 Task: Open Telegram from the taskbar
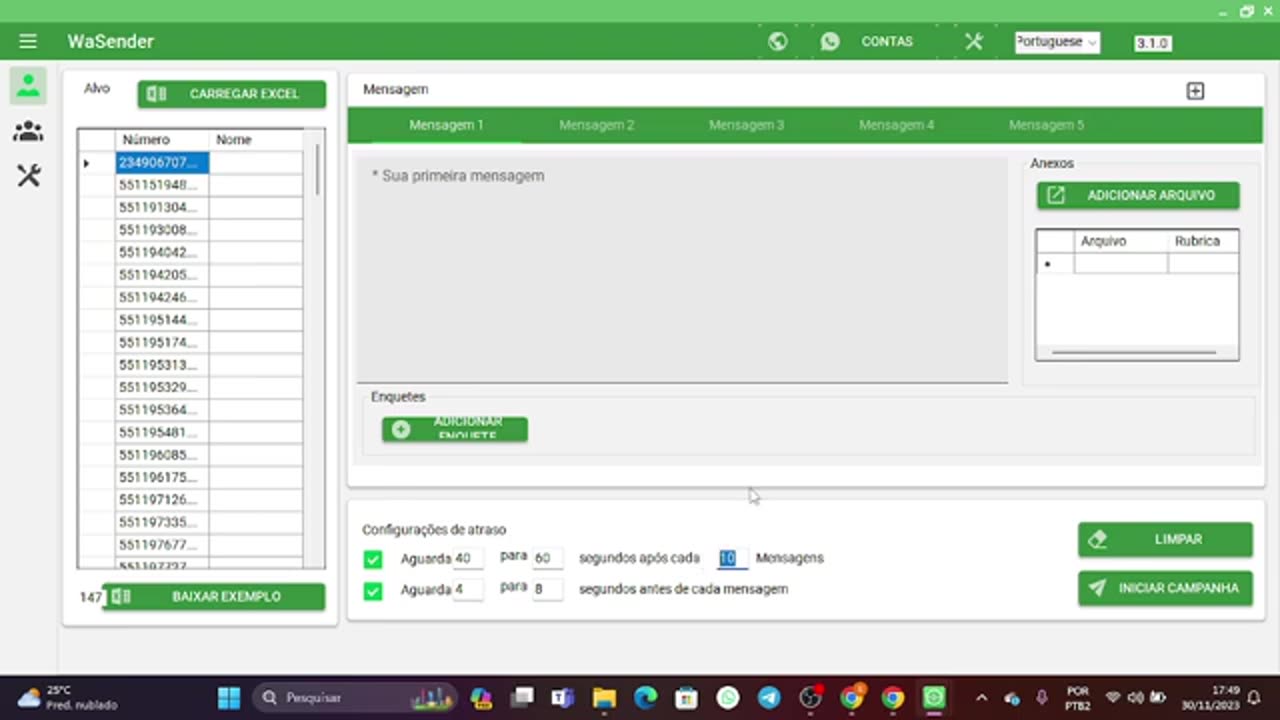pyautogui.click(x=769, y=697)
